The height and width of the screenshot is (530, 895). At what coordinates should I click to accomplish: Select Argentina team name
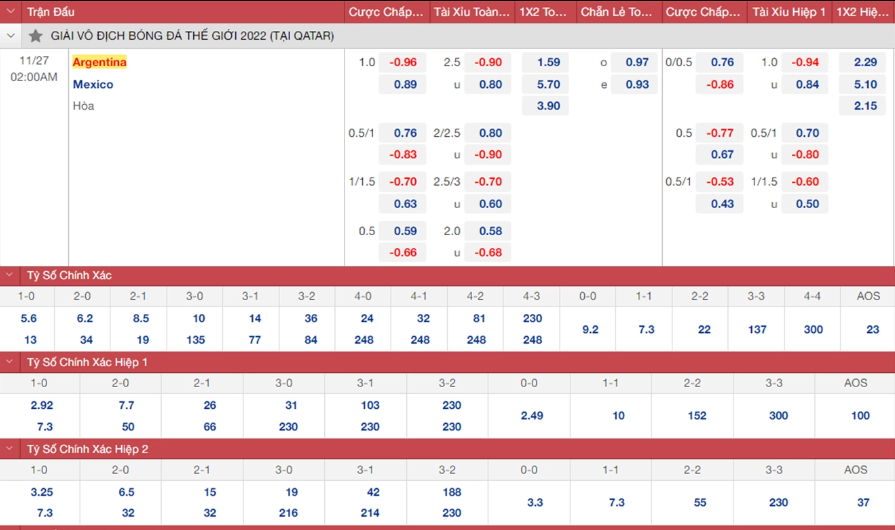(99, 62)
